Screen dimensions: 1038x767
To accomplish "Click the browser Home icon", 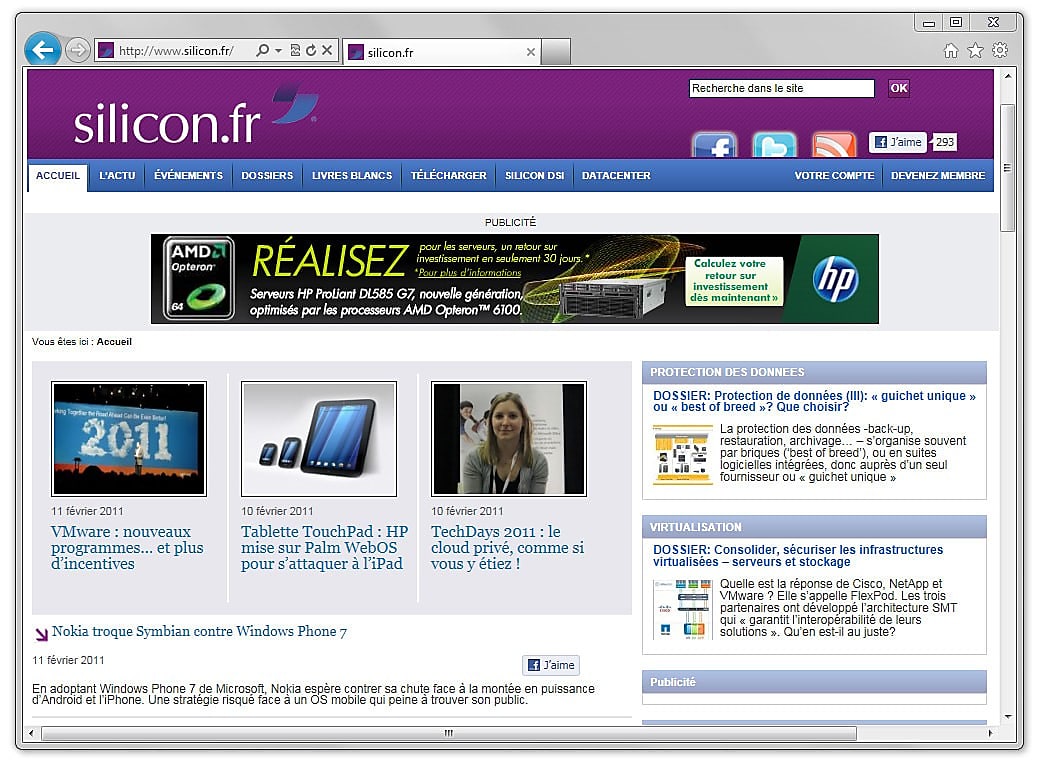I will [x=951, y=50].
